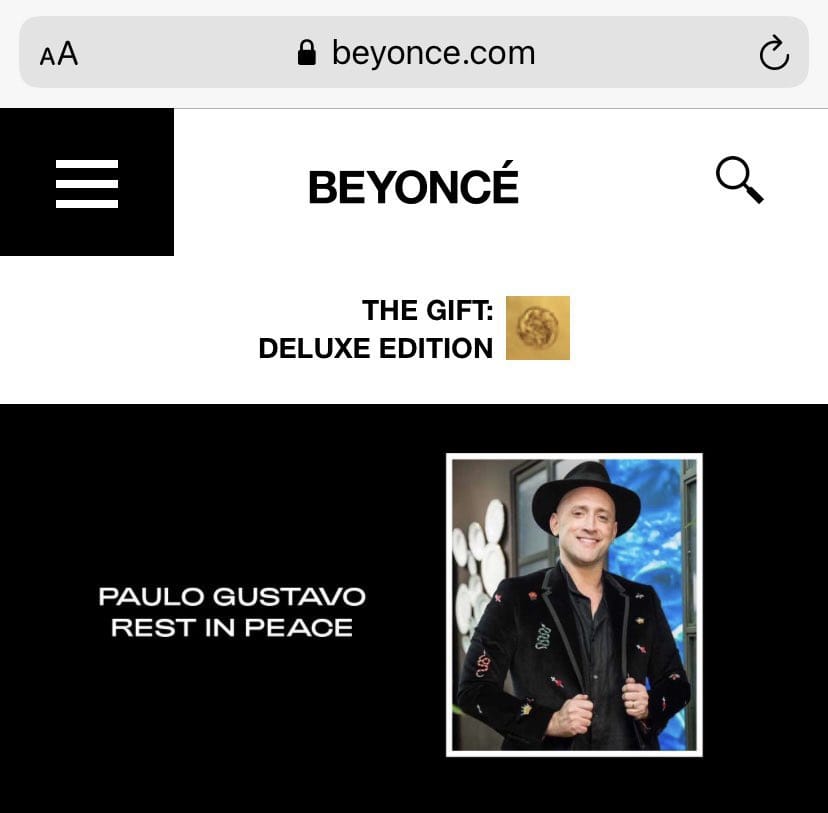
Task: Click the black hat in the photo
Action: [586, 496]
